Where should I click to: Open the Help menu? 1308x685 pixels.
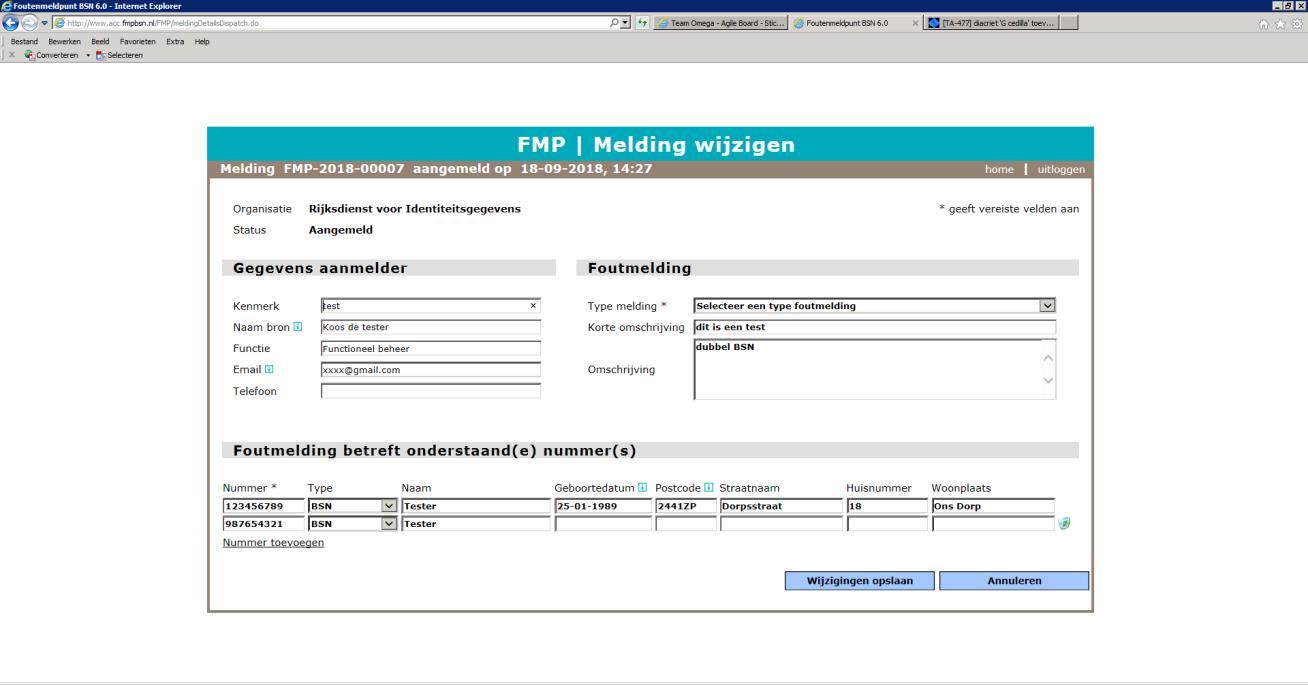[x=203, y=42]
